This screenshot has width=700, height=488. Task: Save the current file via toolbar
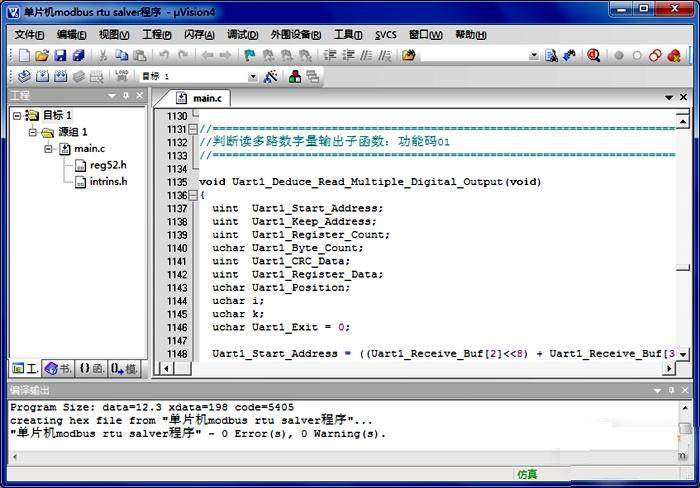click(59, 56)
